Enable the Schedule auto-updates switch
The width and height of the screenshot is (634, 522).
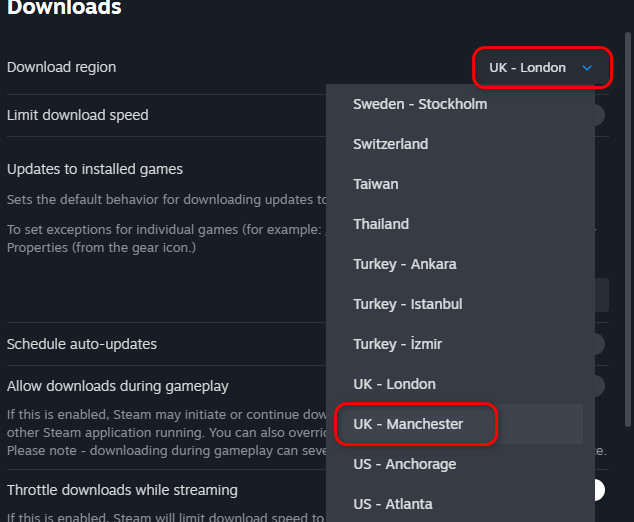(597, 344)
